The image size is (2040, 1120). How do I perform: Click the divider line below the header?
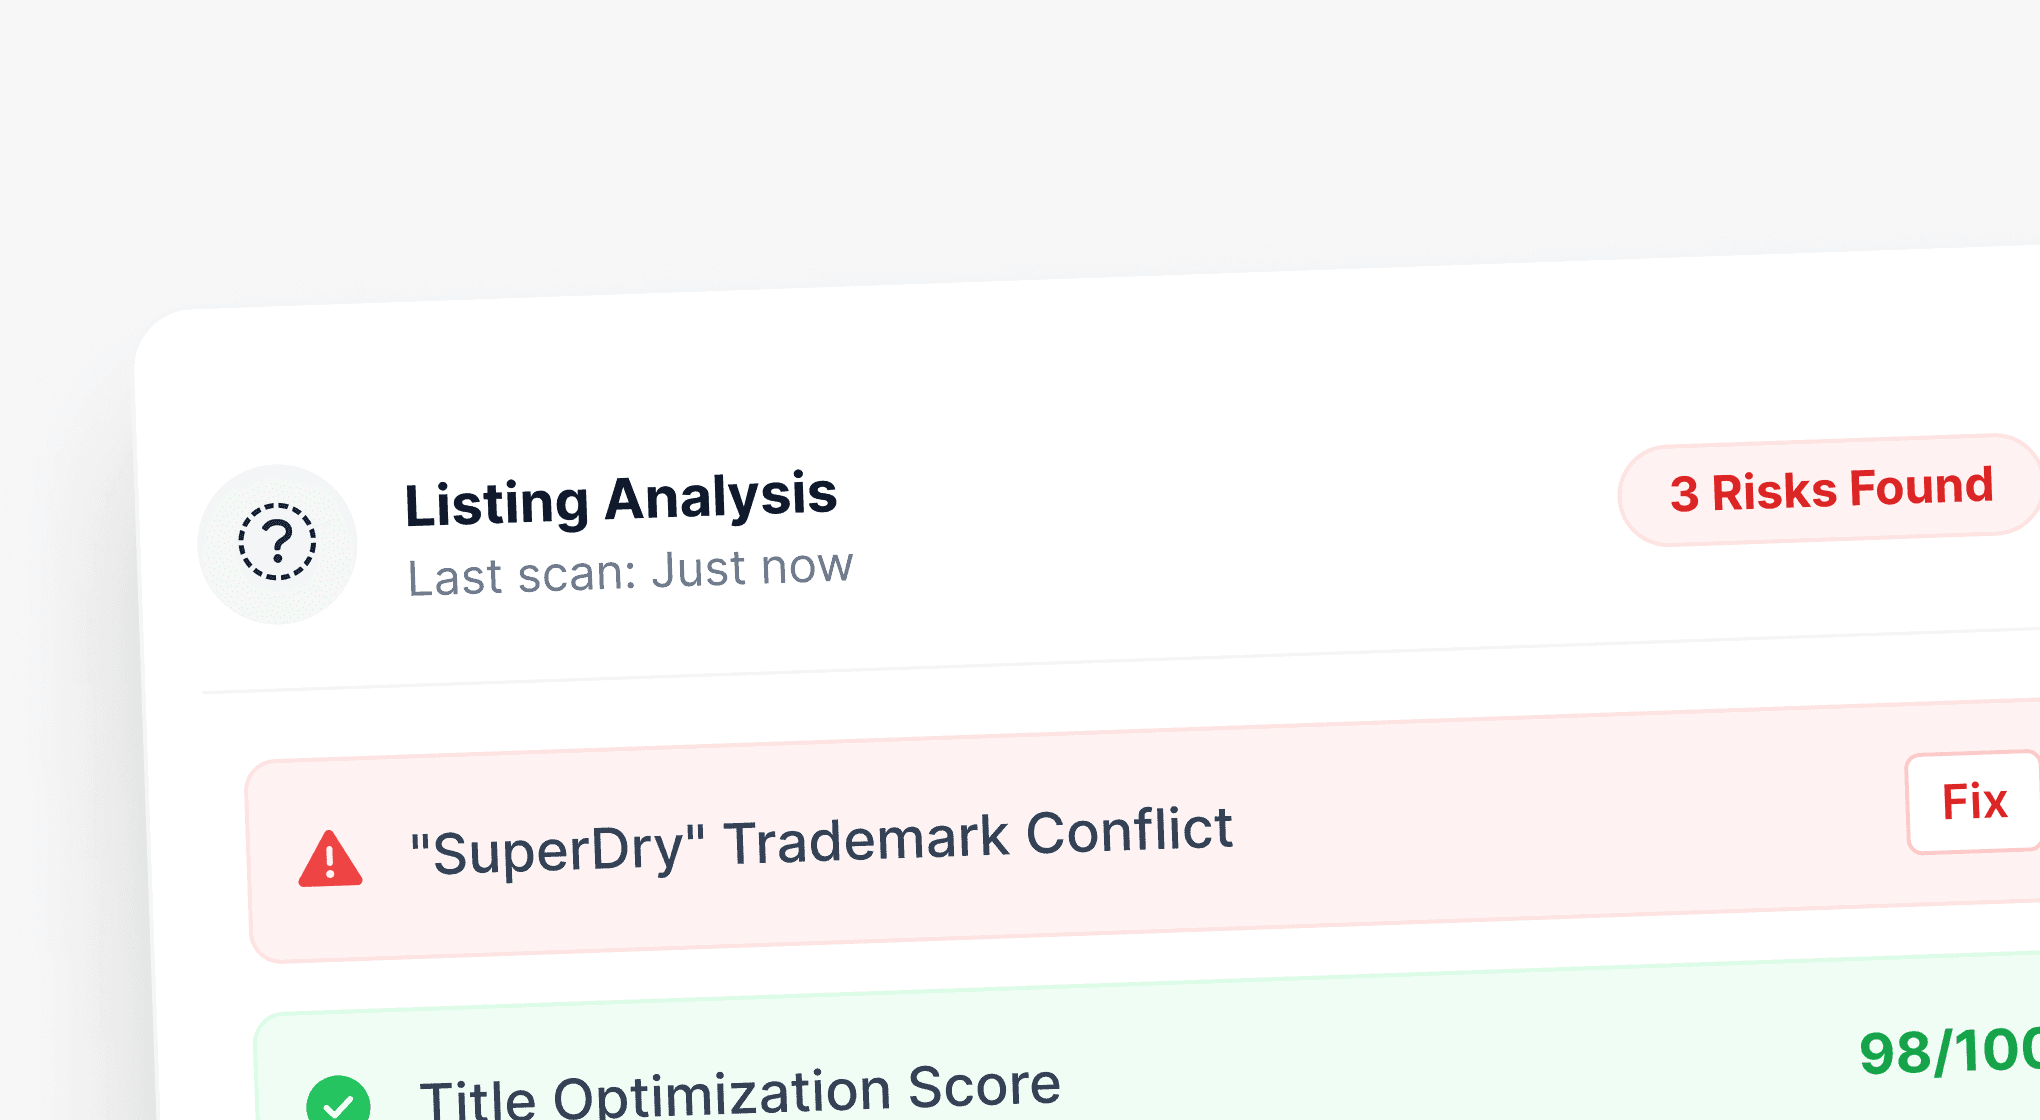1100,662
